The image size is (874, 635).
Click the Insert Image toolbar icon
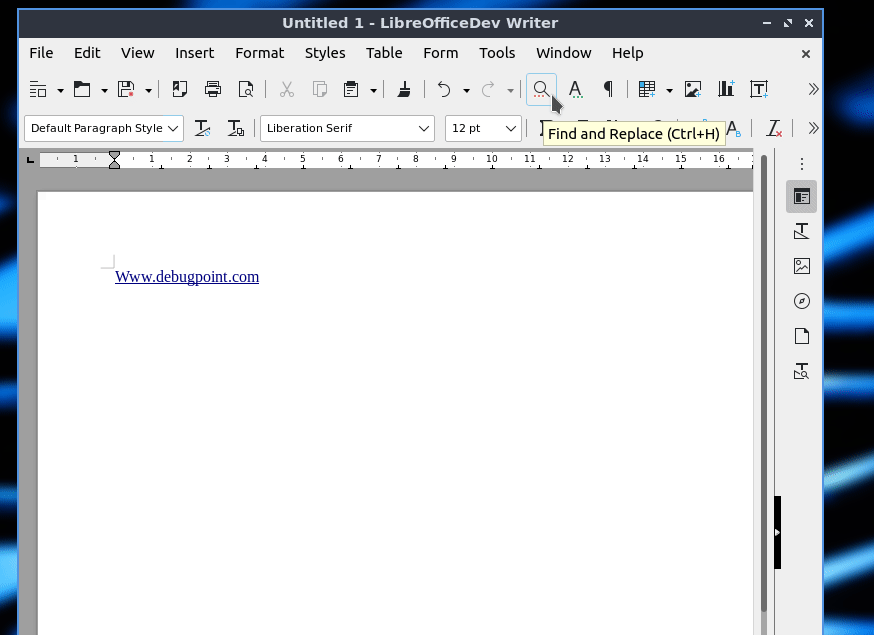pyautogui.click(x=693, y=89)
